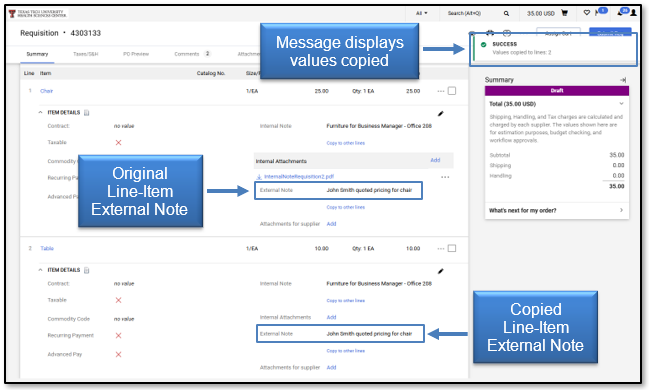Click the document icon beside Table ITEM DETAILS
649x390 pixels.
(87, 270)
